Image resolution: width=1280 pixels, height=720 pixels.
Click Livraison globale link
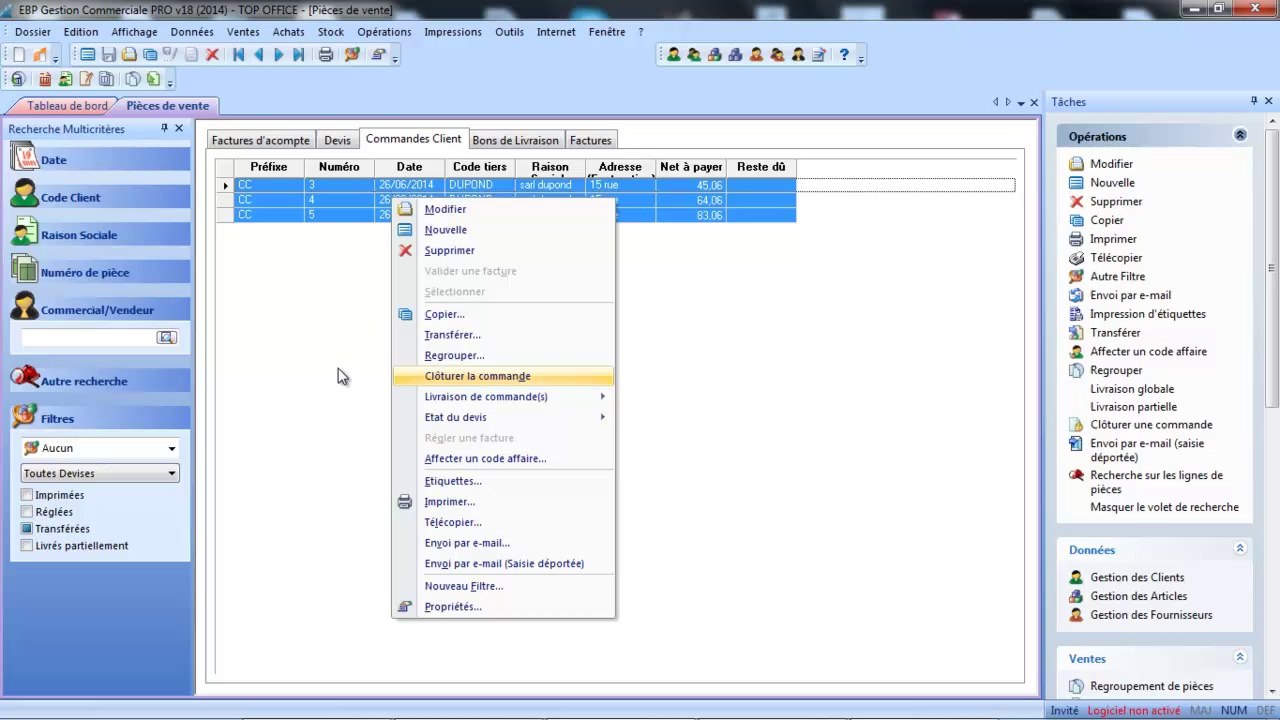click(x=1132, y=389)
